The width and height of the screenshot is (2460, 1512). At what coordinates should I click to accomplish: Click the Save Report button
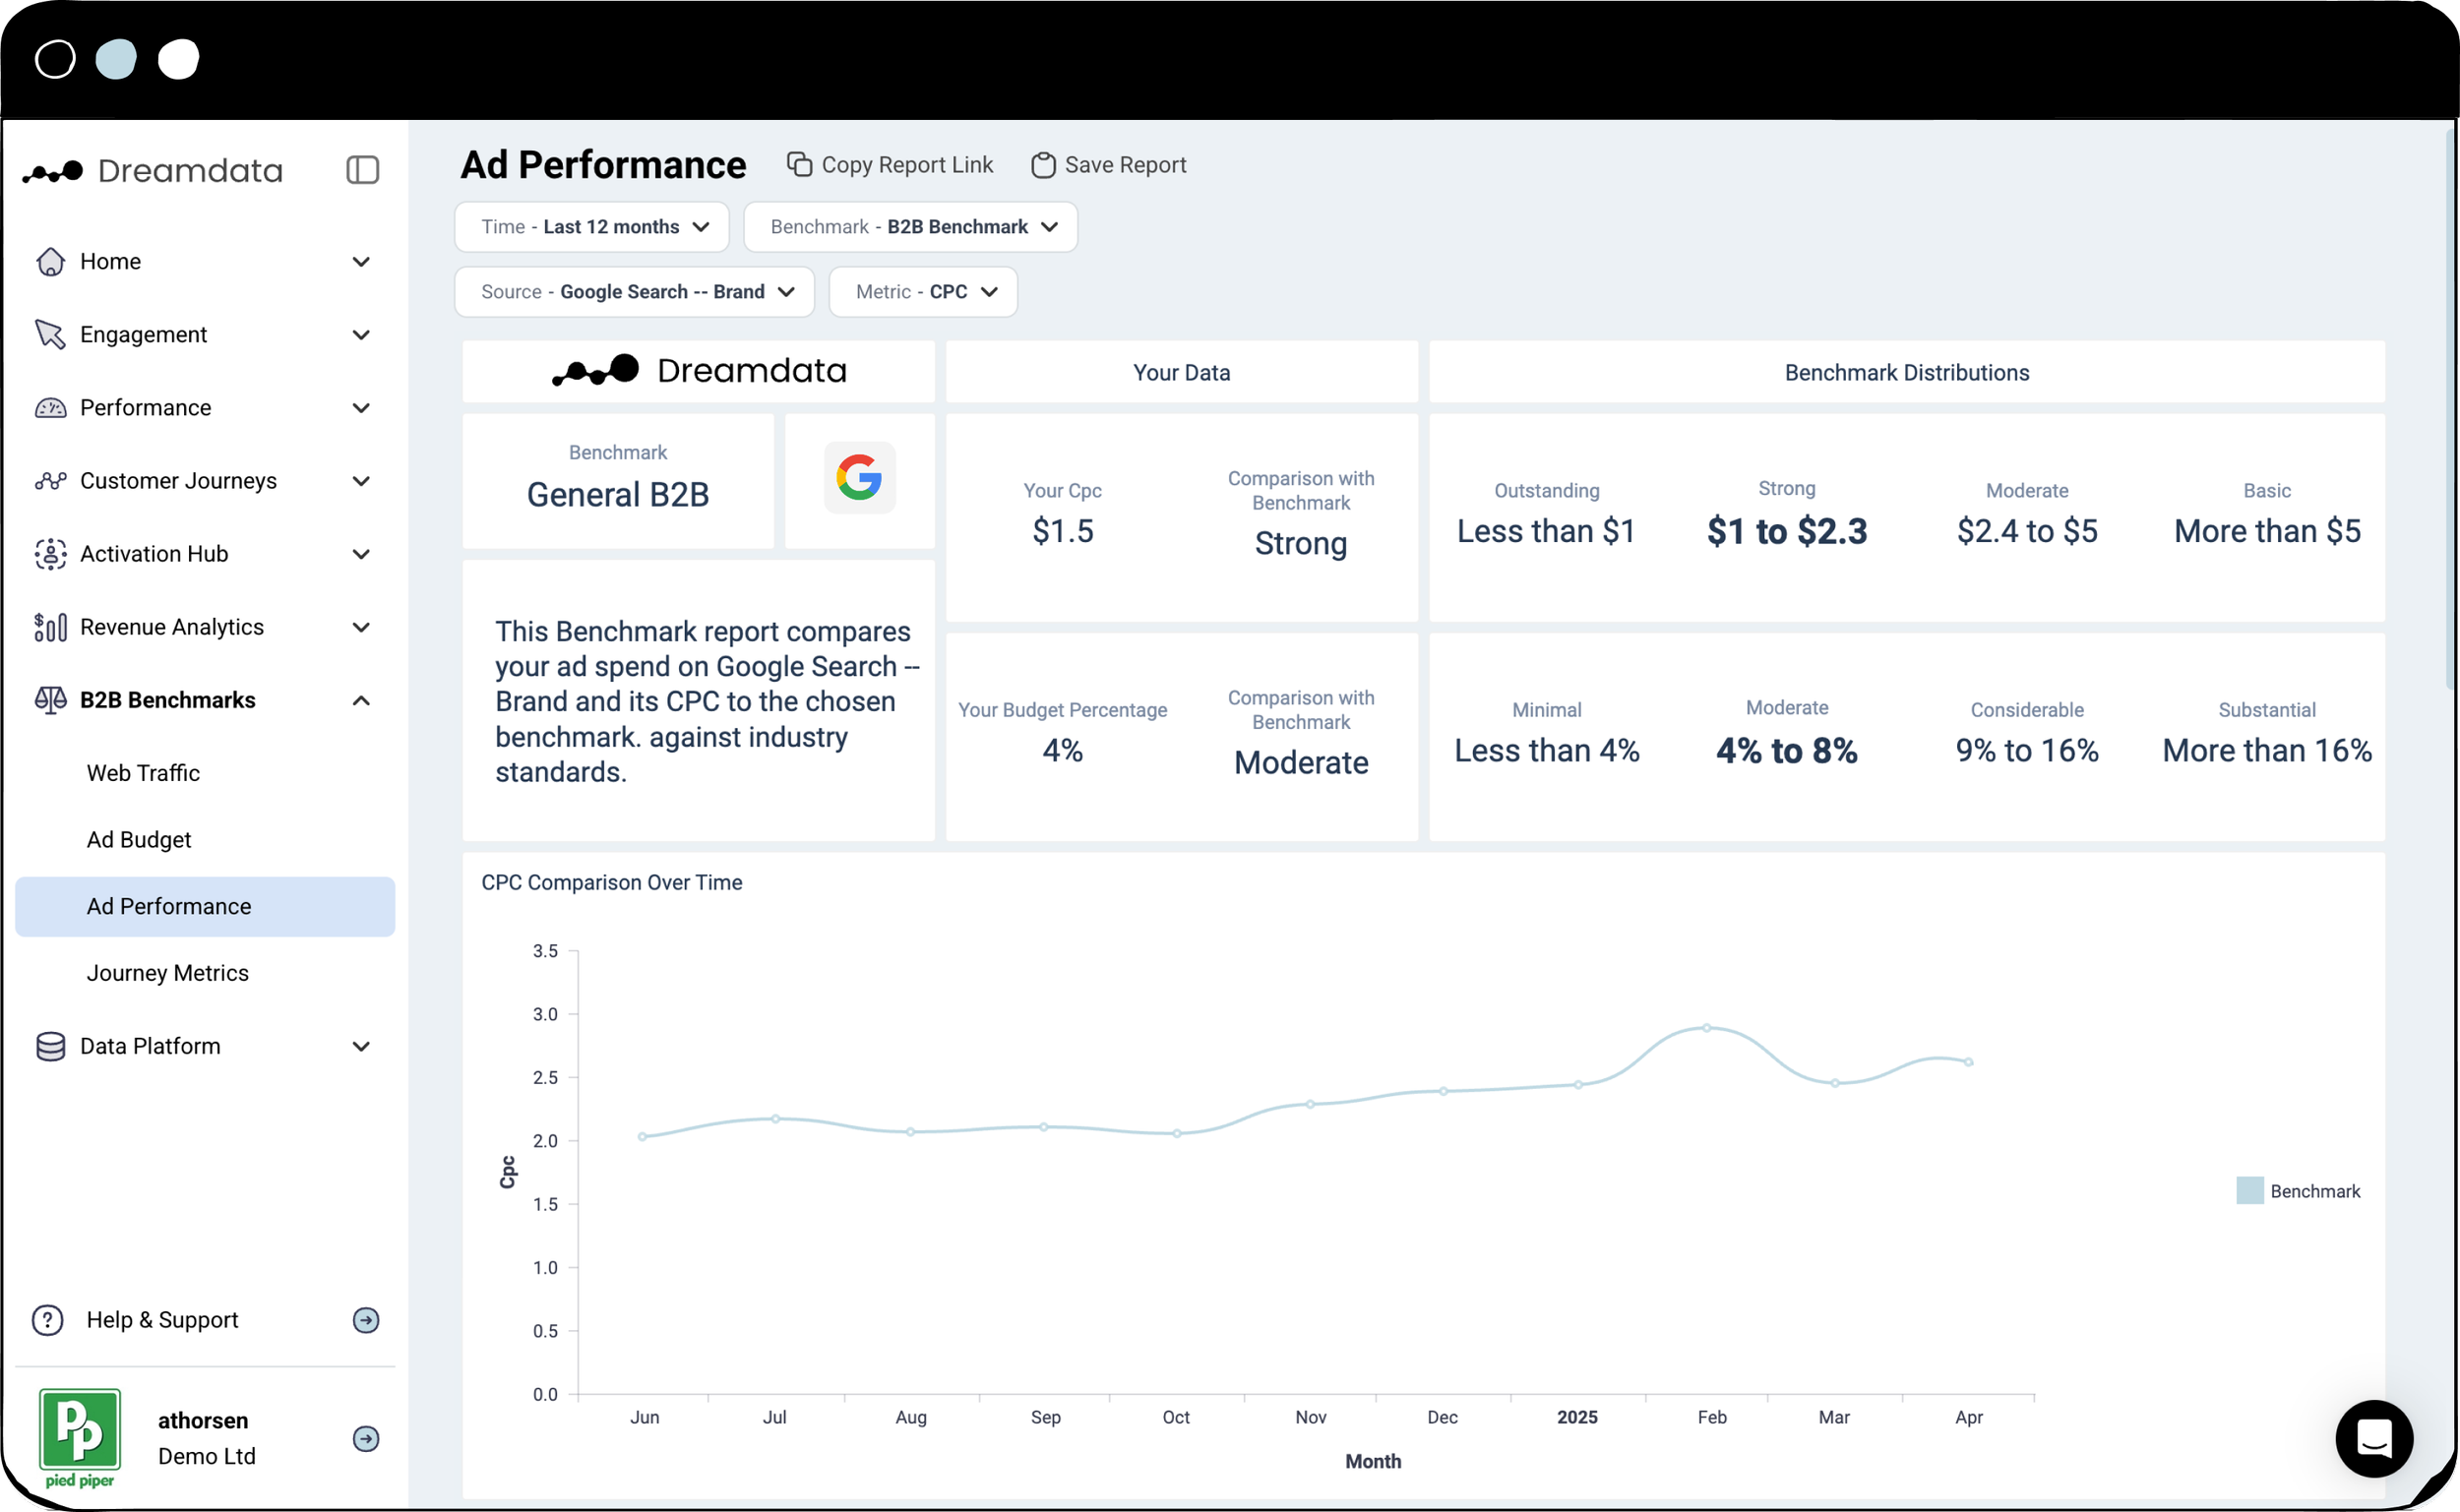tap(1109, 165)
